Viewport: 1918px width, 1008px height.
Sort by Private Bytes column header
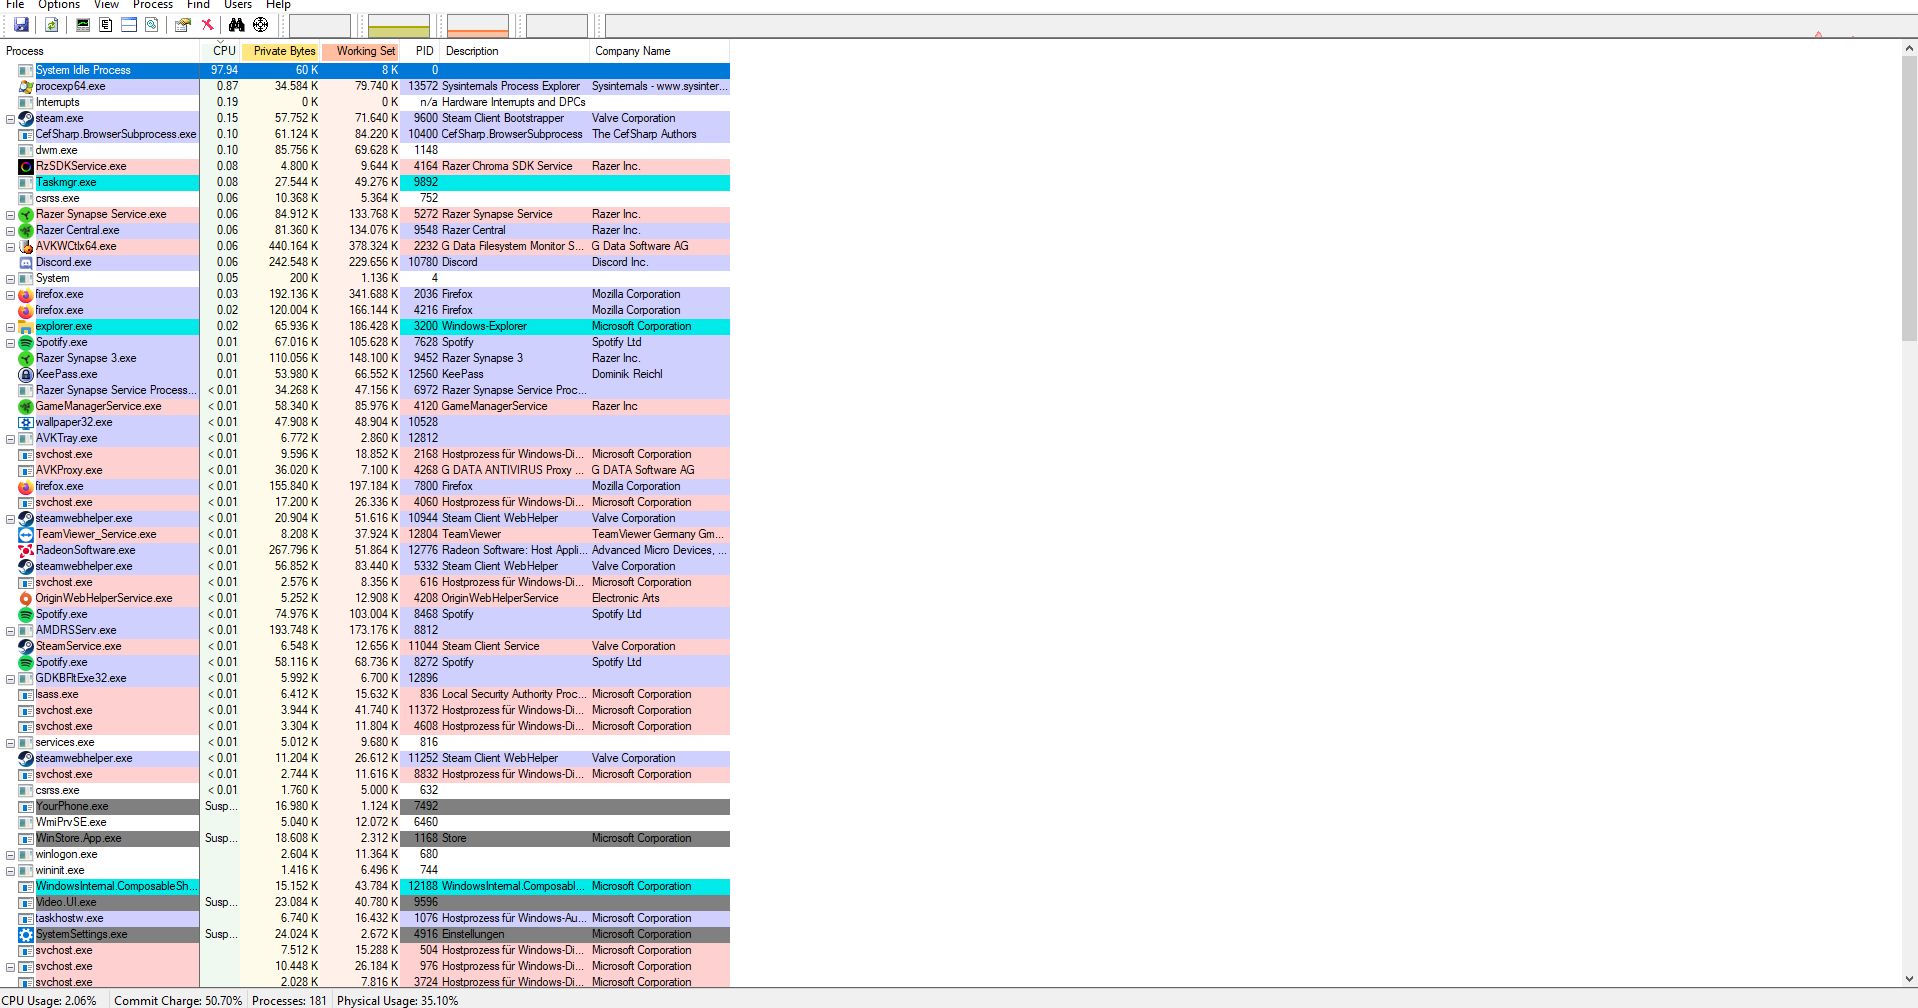click(x=281, y=51)
